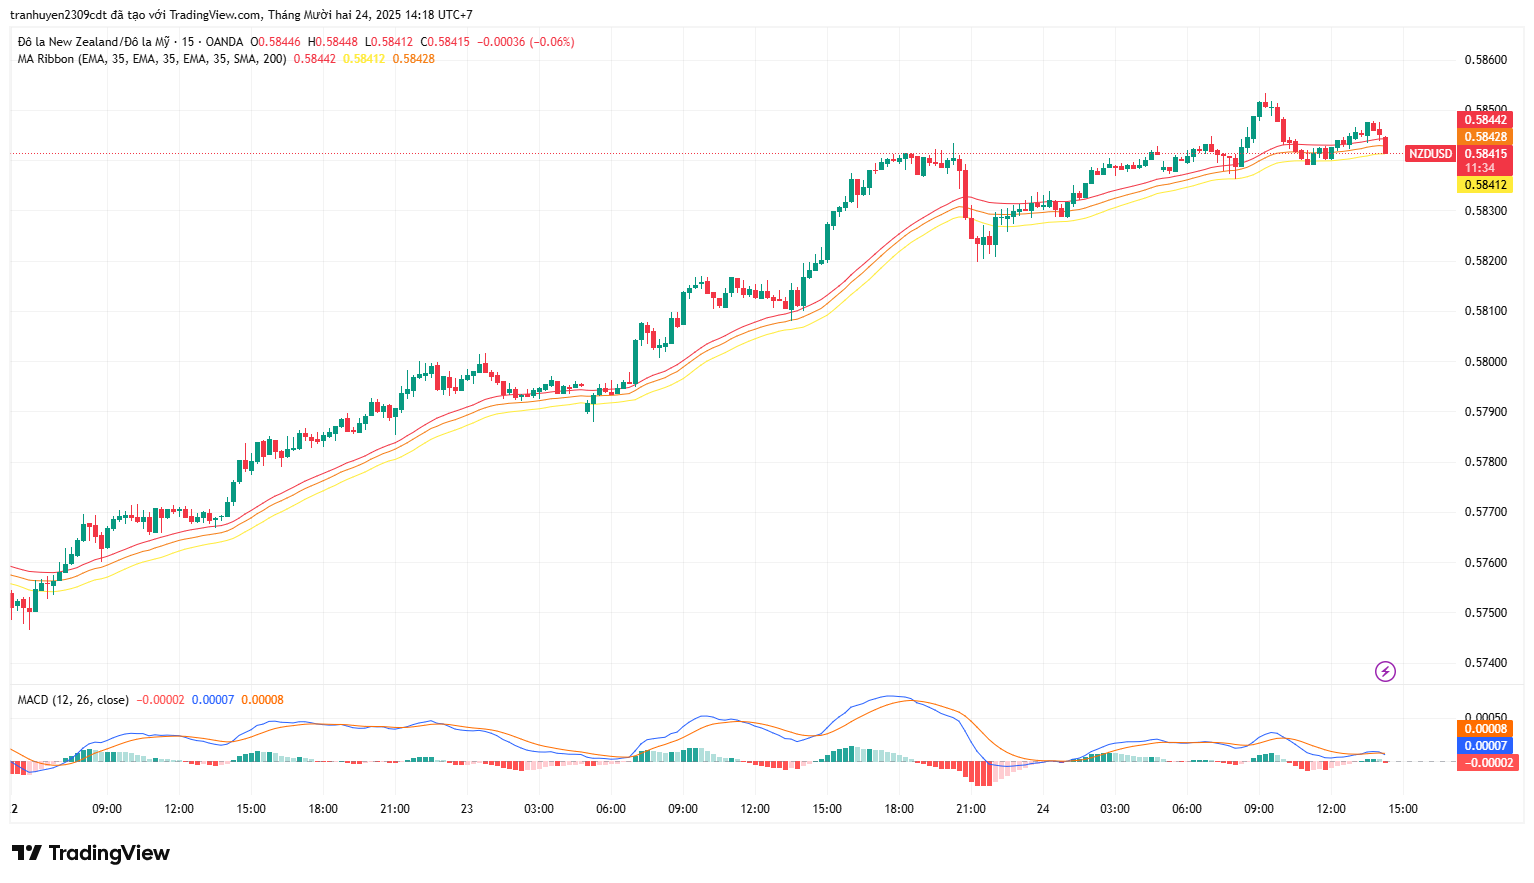The image size is (1534, 883).
Task: Click the orange 0.58428 price label
Action: pos(1485,137)
